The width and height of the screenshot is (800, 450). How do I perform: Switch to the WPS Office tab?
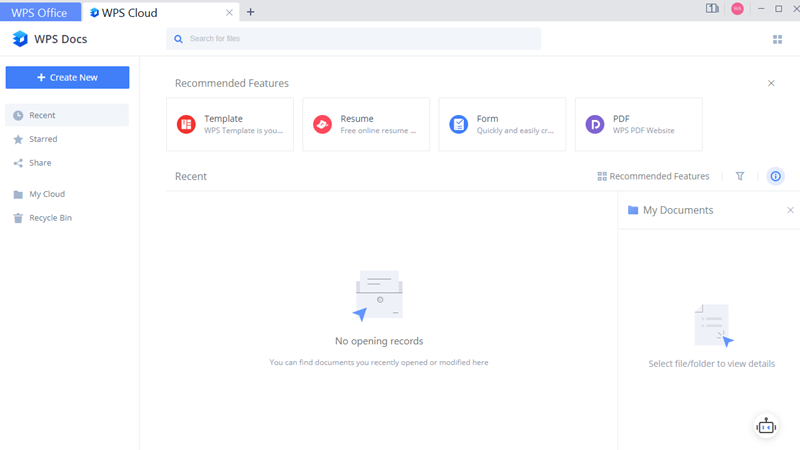[x=39, y=13]
